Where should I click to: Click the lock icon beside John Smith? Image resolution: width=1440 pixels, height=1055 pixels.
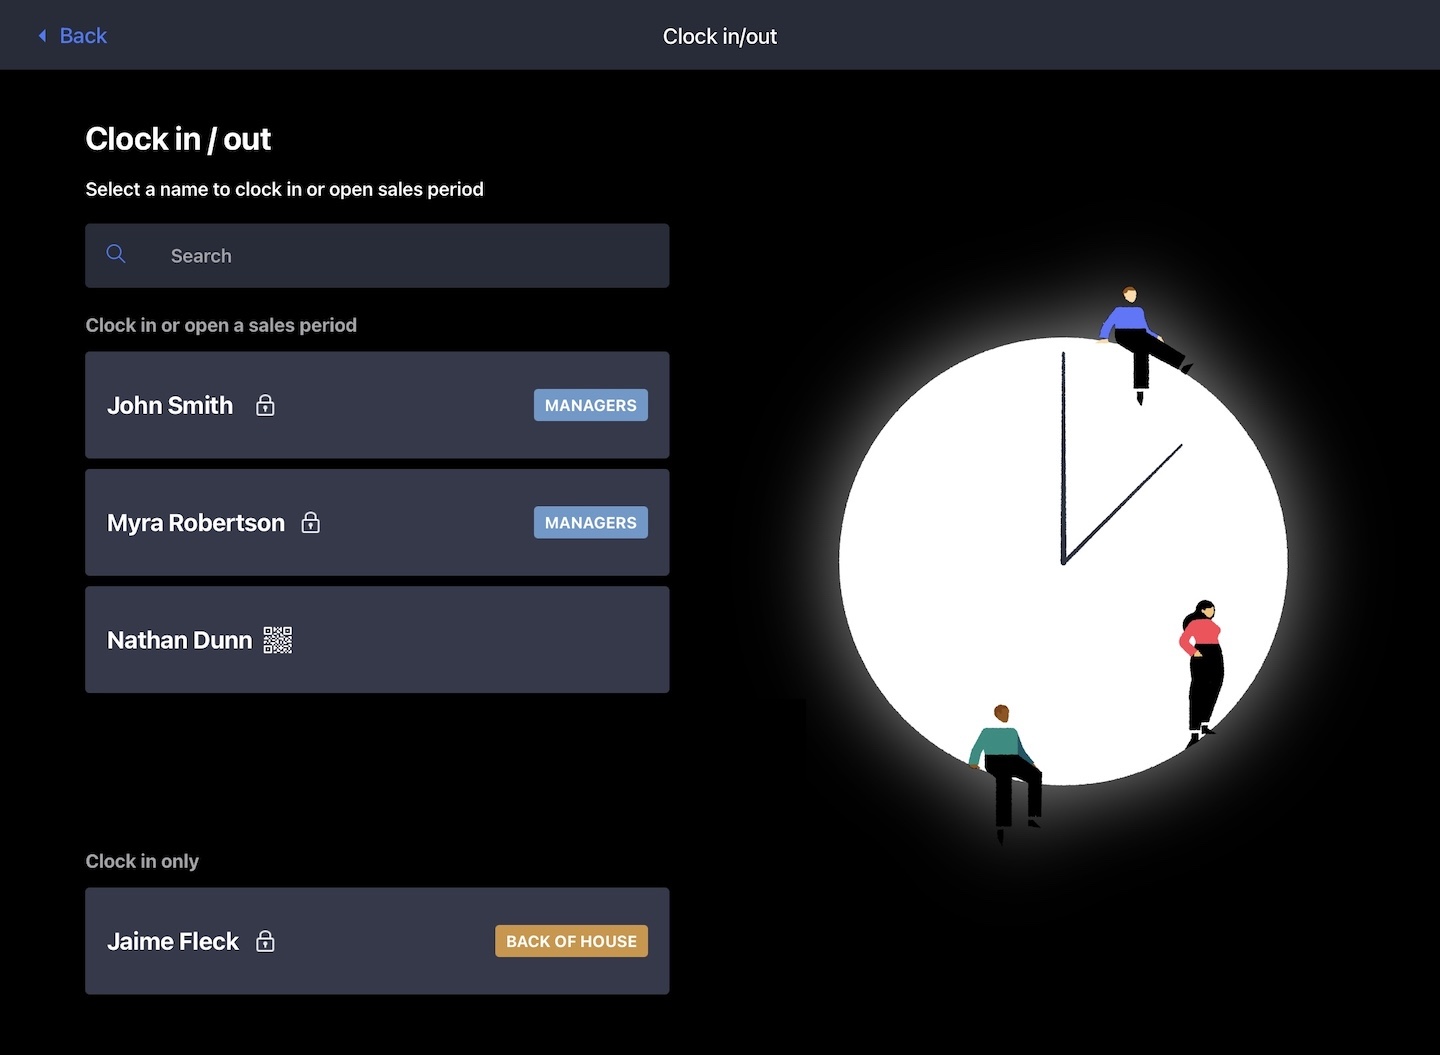click(x=265, y=405)
